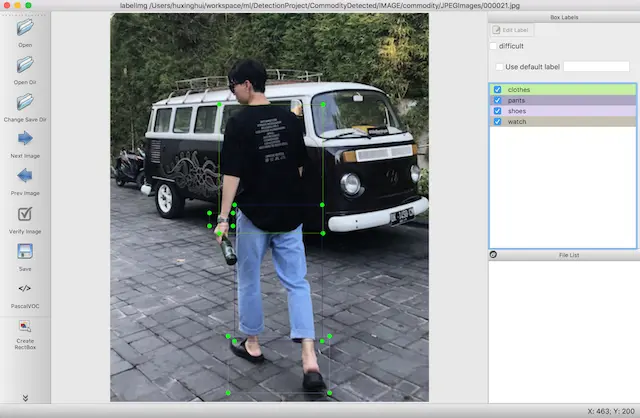Close the labelImg window
Image resolution: width=640 pixels, height=418 pixels.
click(x=7, y=5)
